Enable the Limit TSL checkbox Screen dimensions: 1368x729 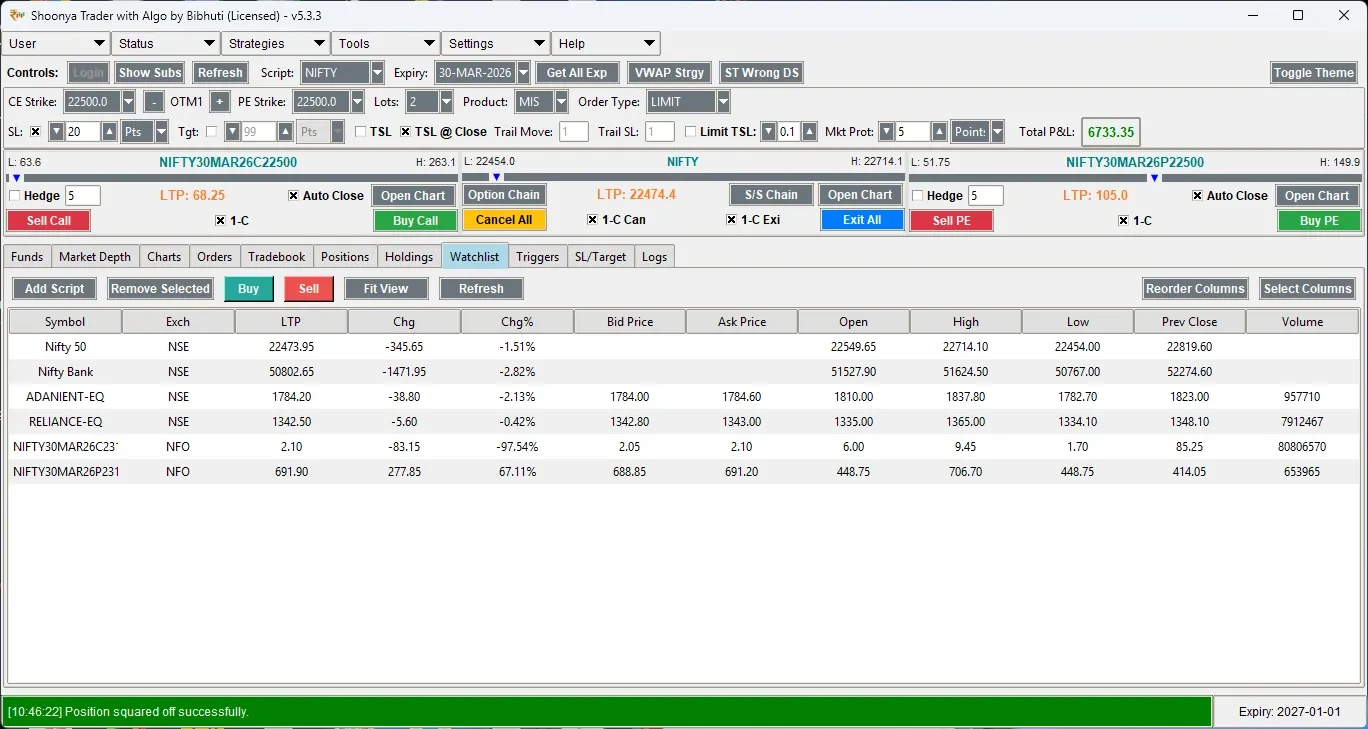point(691,132)
